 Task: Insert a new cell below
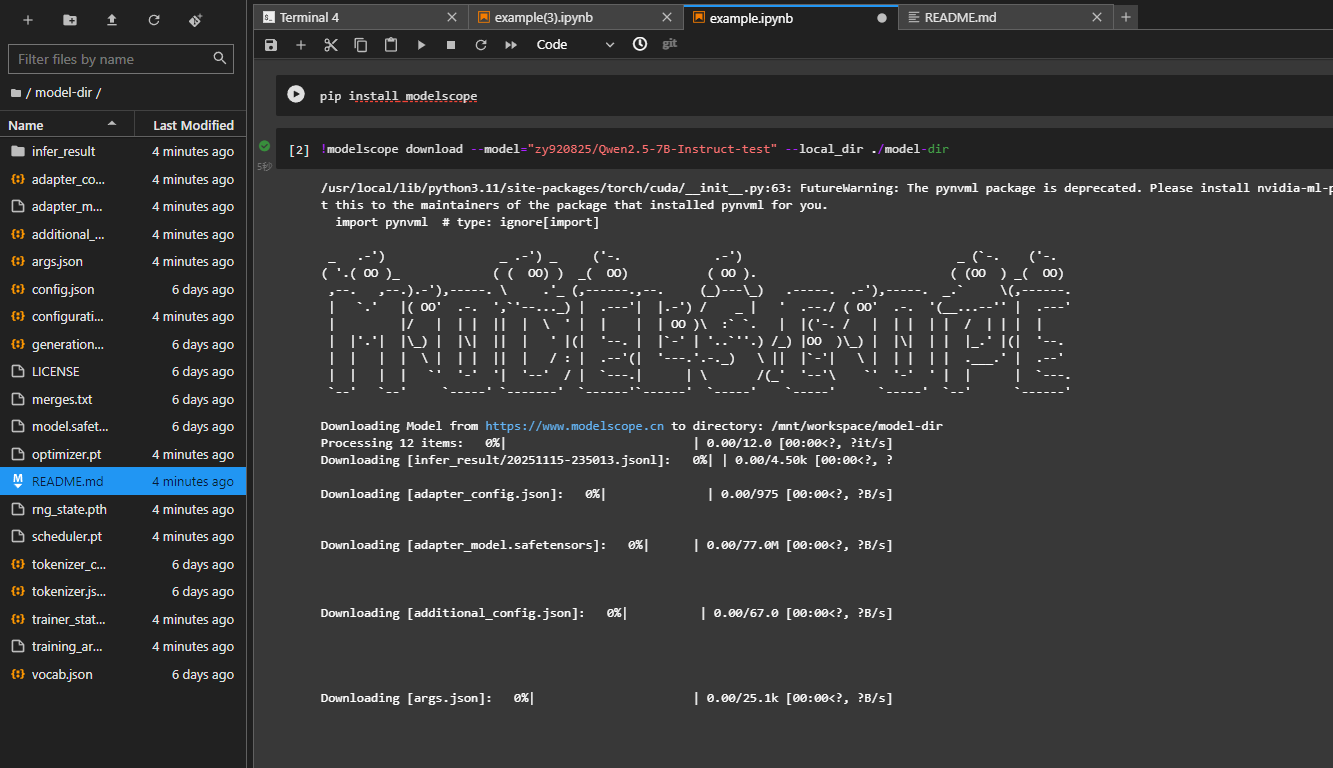[301, 45]
